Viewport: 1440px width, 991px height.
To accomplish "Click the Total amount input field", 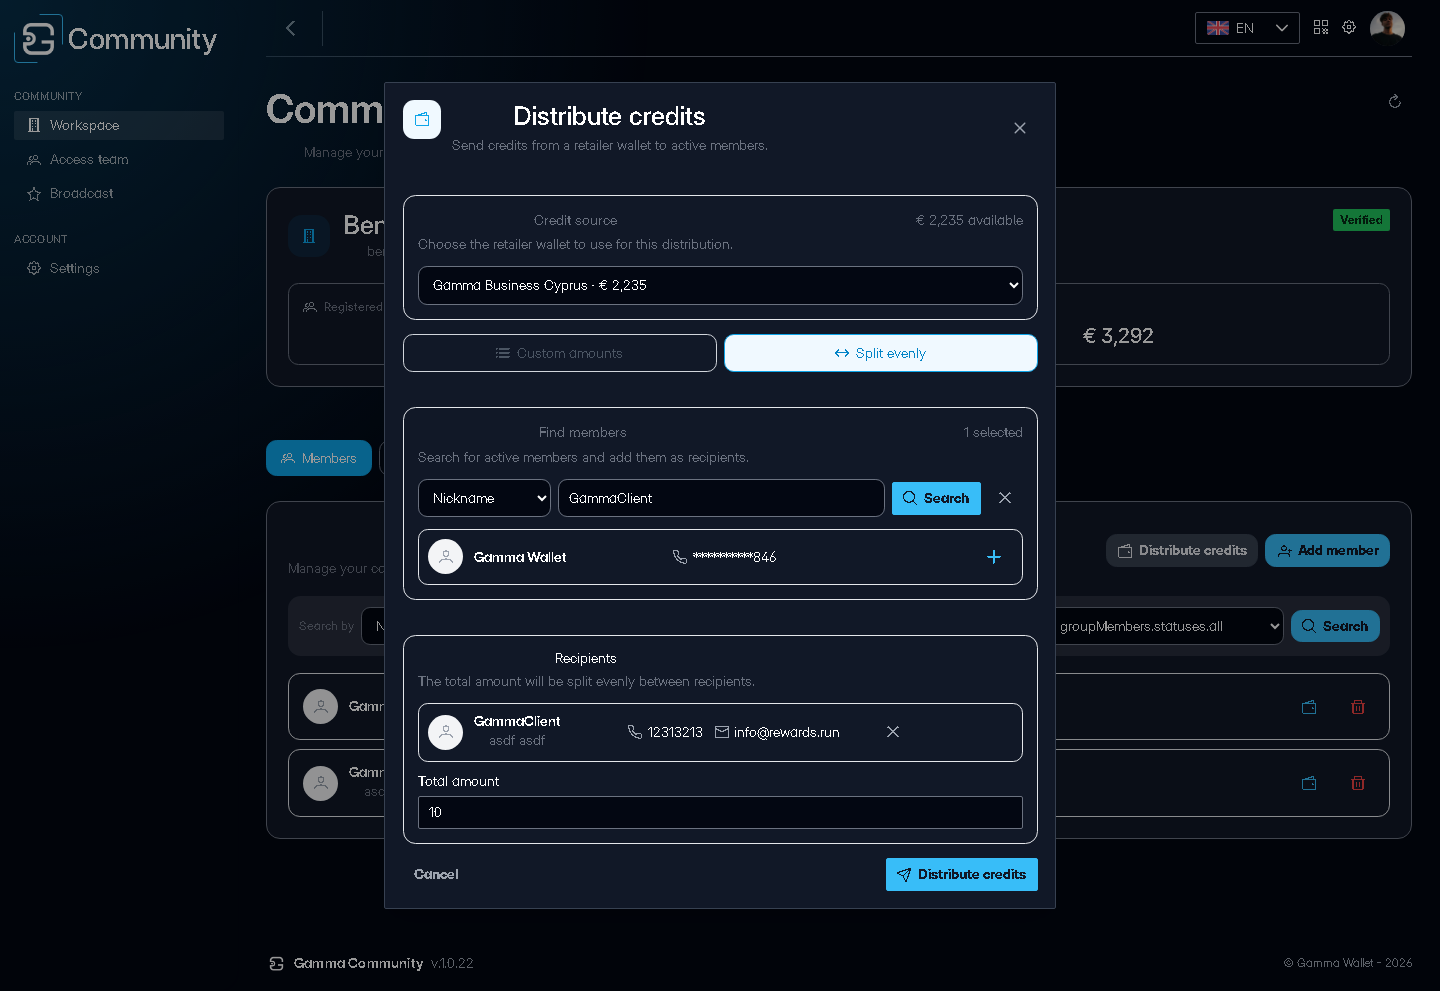I will [x=720, y=812].
